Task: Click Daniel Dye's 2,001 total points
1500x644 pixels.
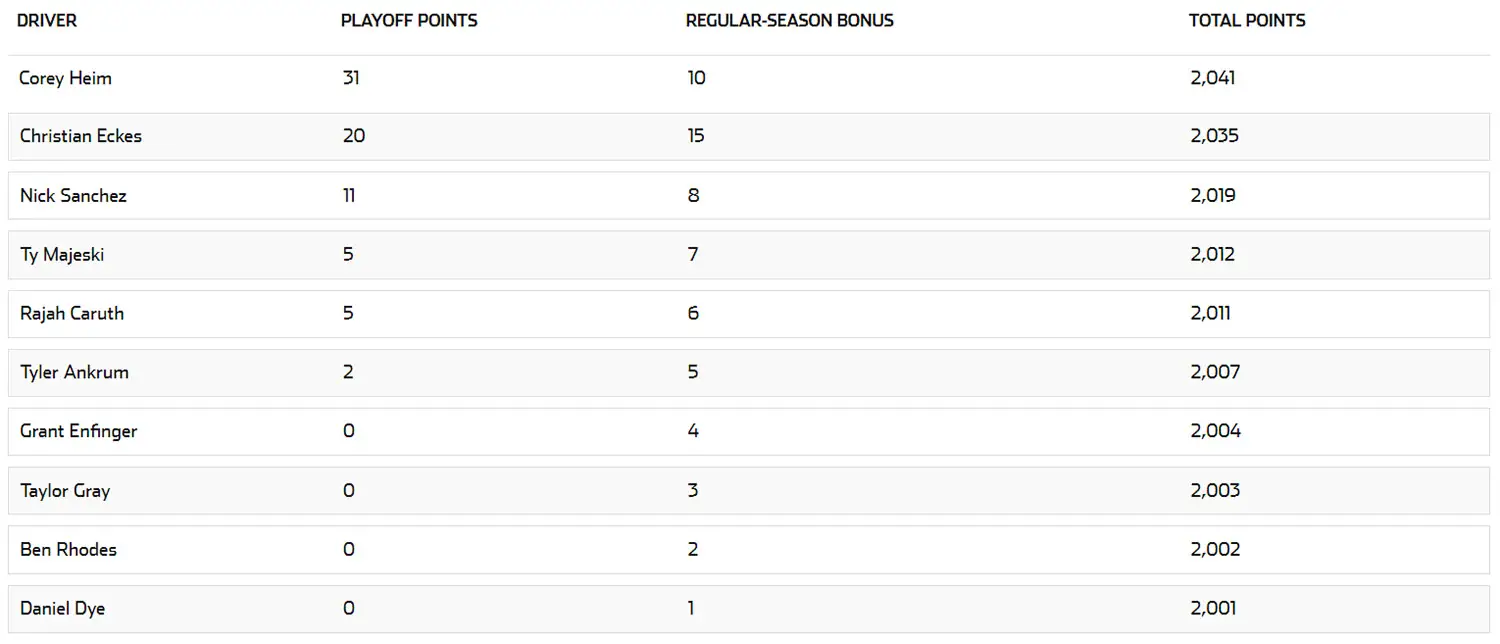Action: [x=1213, y=608]
